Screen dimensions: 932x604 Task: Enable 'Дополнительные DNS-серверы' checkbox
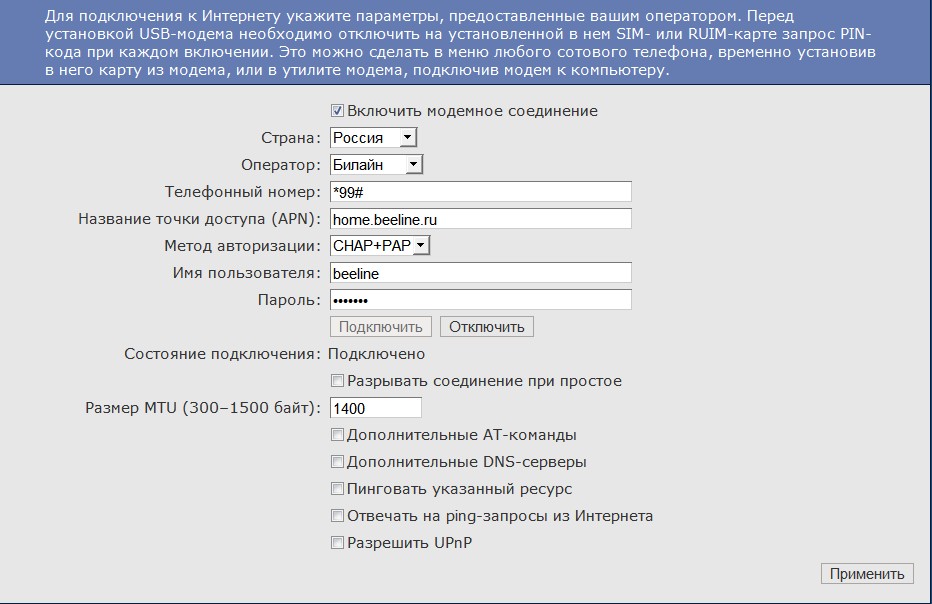click(338, 462)
